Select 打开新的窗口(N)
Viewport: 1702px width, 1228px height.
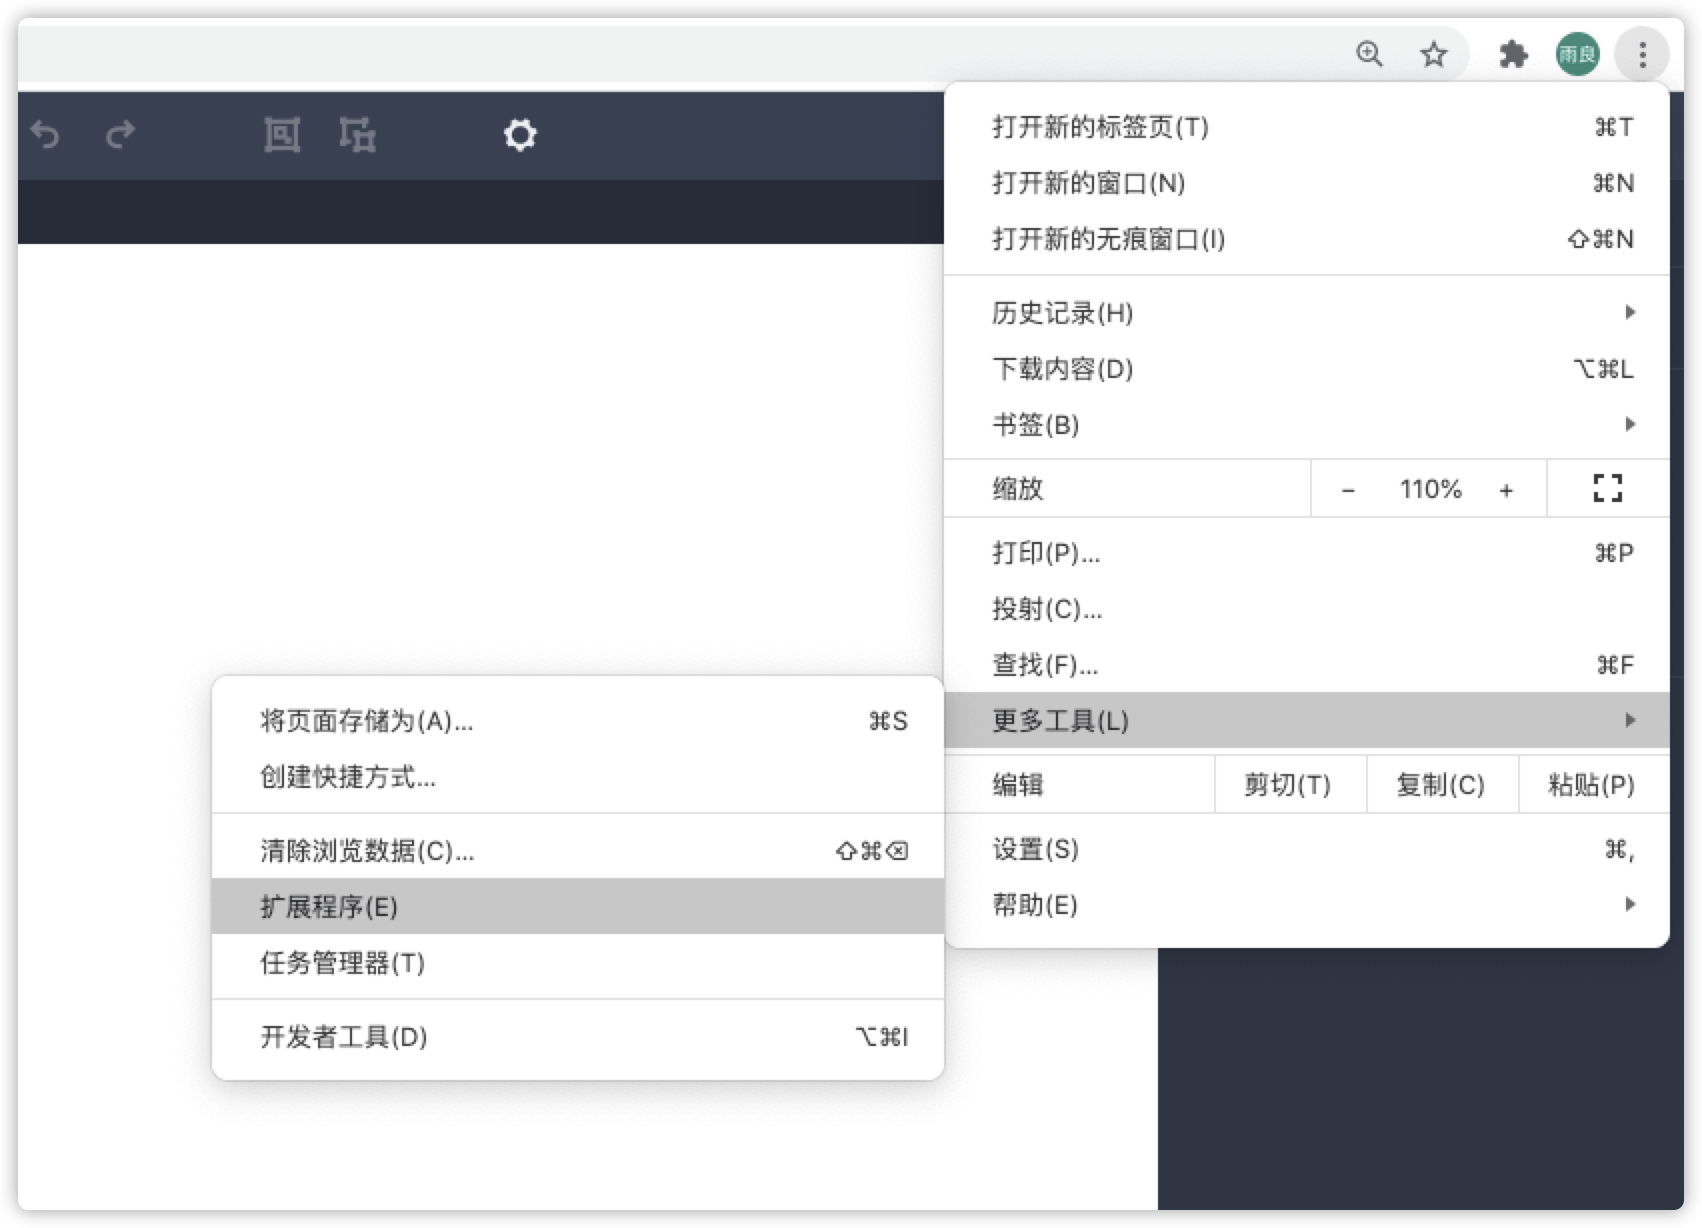tap(1307, 183)
